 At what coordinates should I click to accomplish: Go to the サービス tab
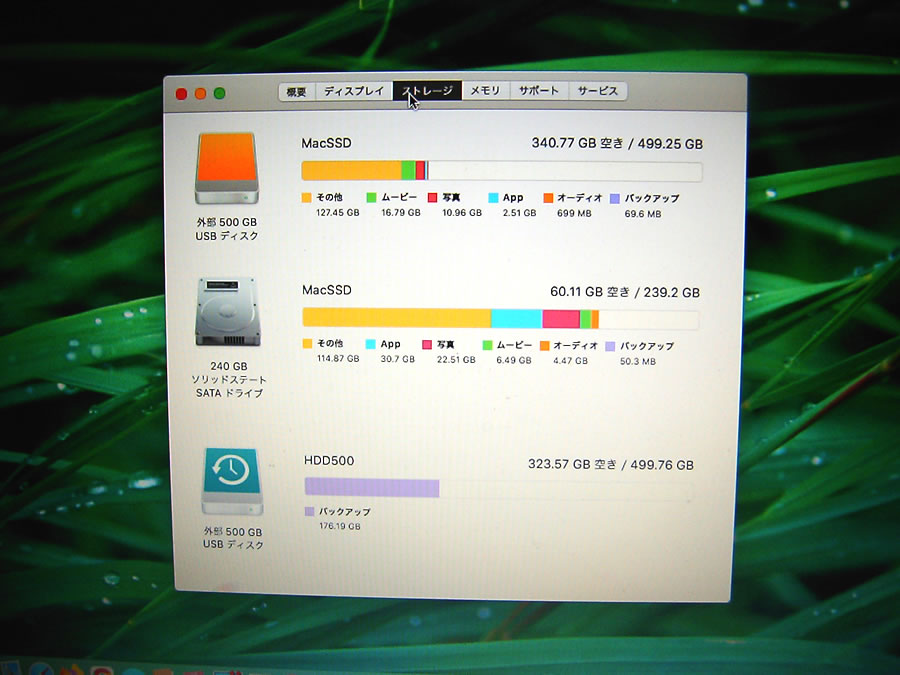pos(598,91)
